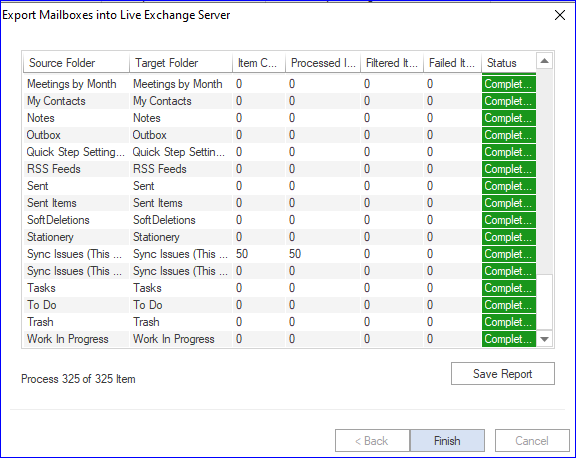The image size is (576, 458).
Task: Click the Cancel button
Action: 532,440
